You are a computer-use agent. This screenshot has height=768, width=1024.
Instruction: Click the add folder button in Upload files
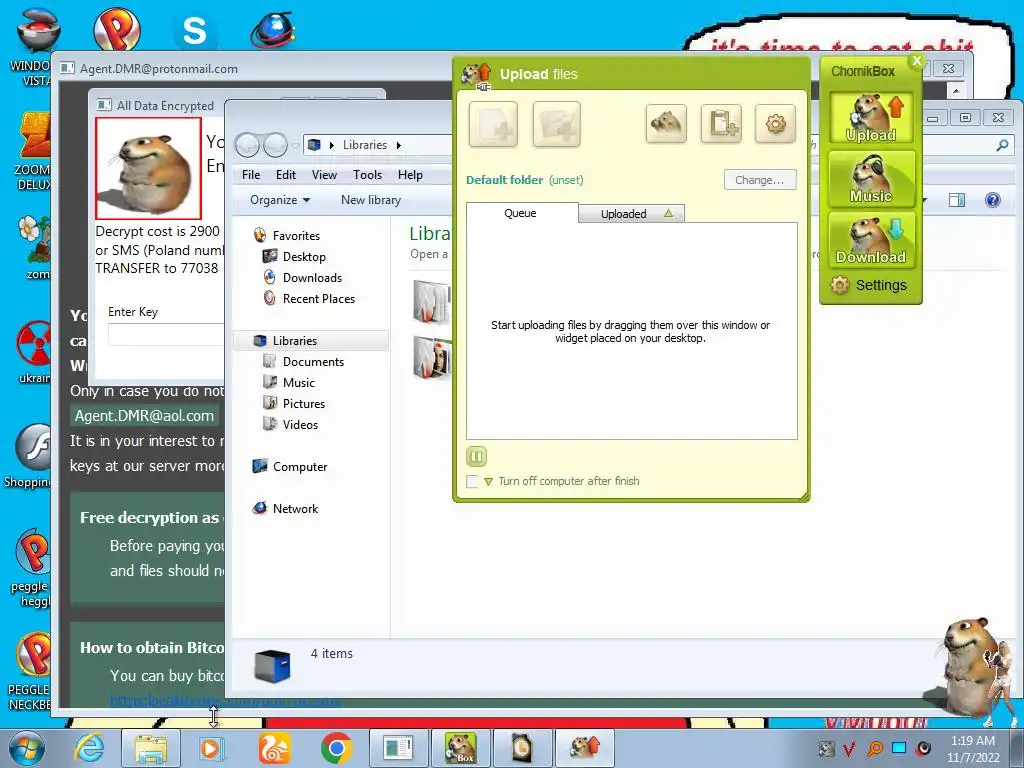[556, 124]
